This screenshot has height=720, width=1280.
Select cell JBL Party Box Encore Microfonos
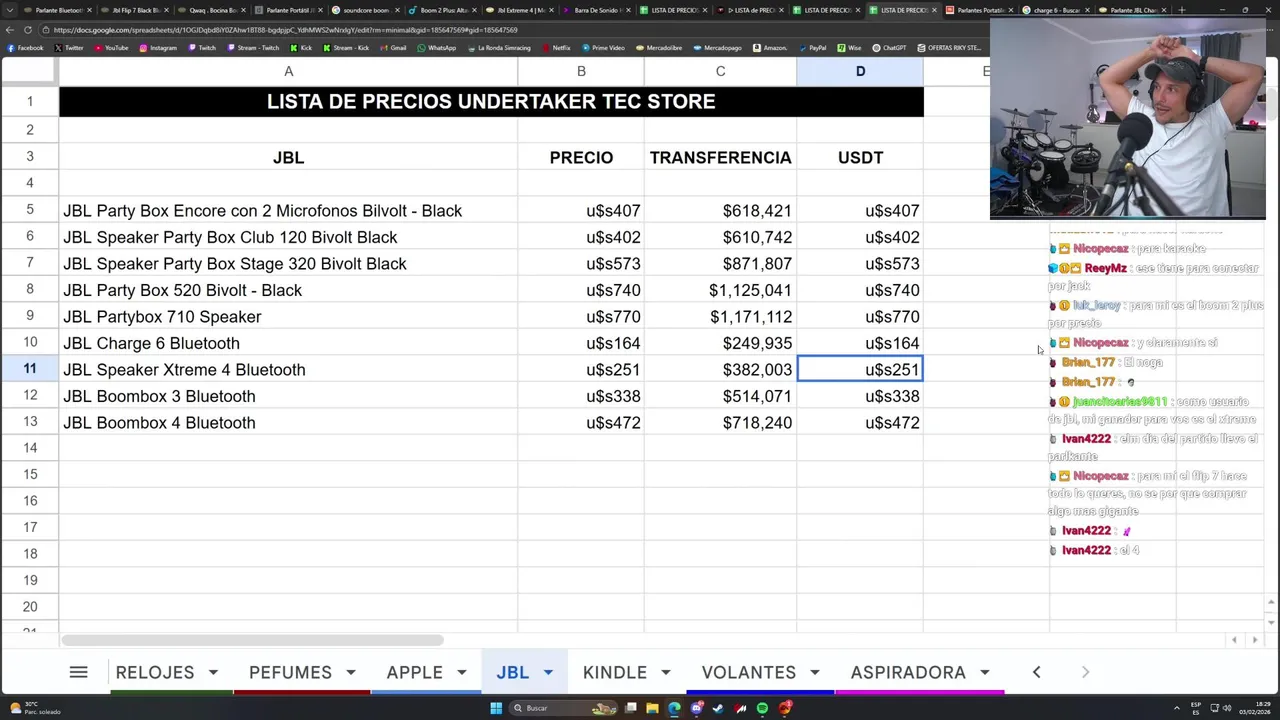288,211
